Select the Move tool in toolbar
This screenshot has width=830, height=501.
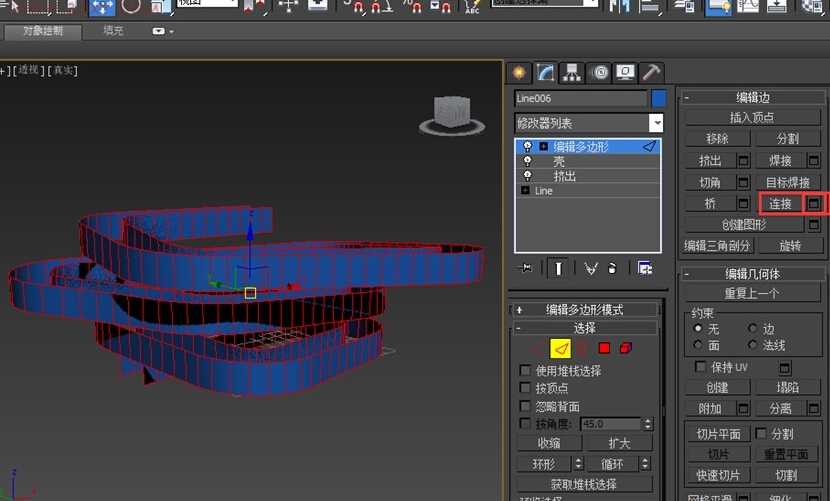[102, 6]
